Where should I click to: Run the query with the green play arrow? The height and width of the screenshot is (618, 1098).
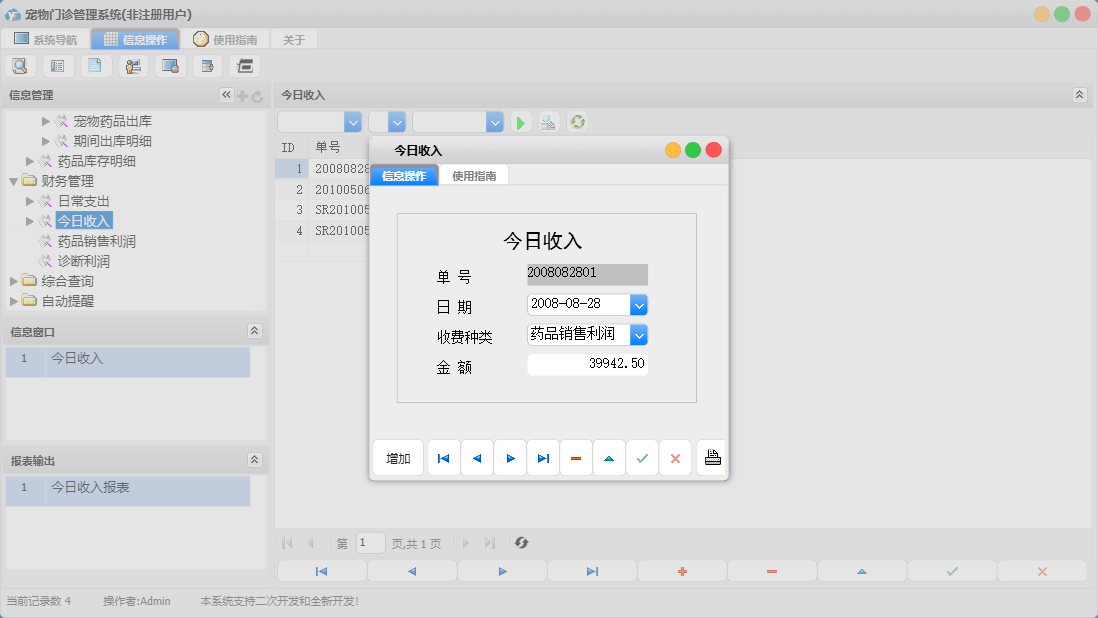coord(520,121)
